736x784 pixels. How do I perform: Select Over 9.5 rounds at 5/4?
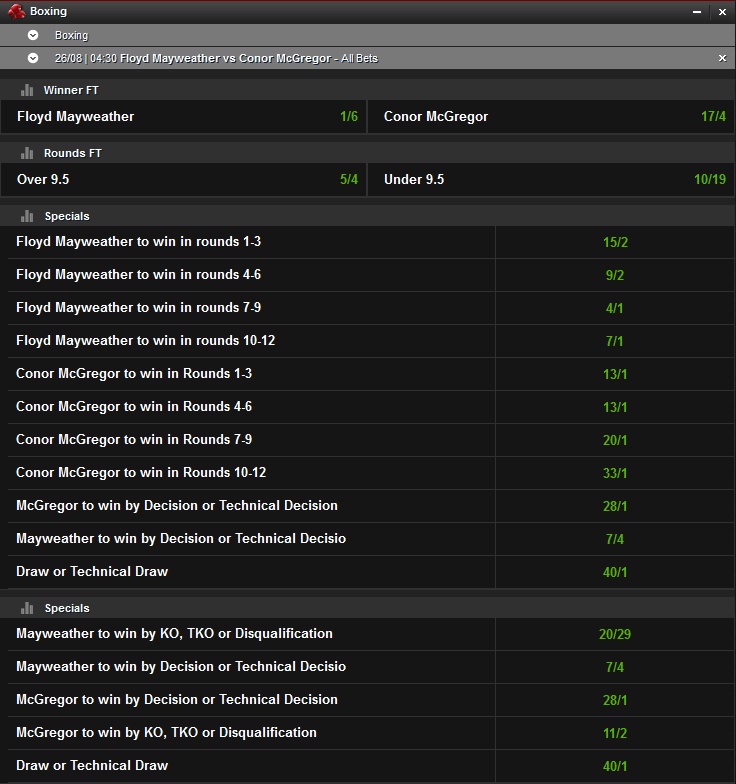(184, 180)
